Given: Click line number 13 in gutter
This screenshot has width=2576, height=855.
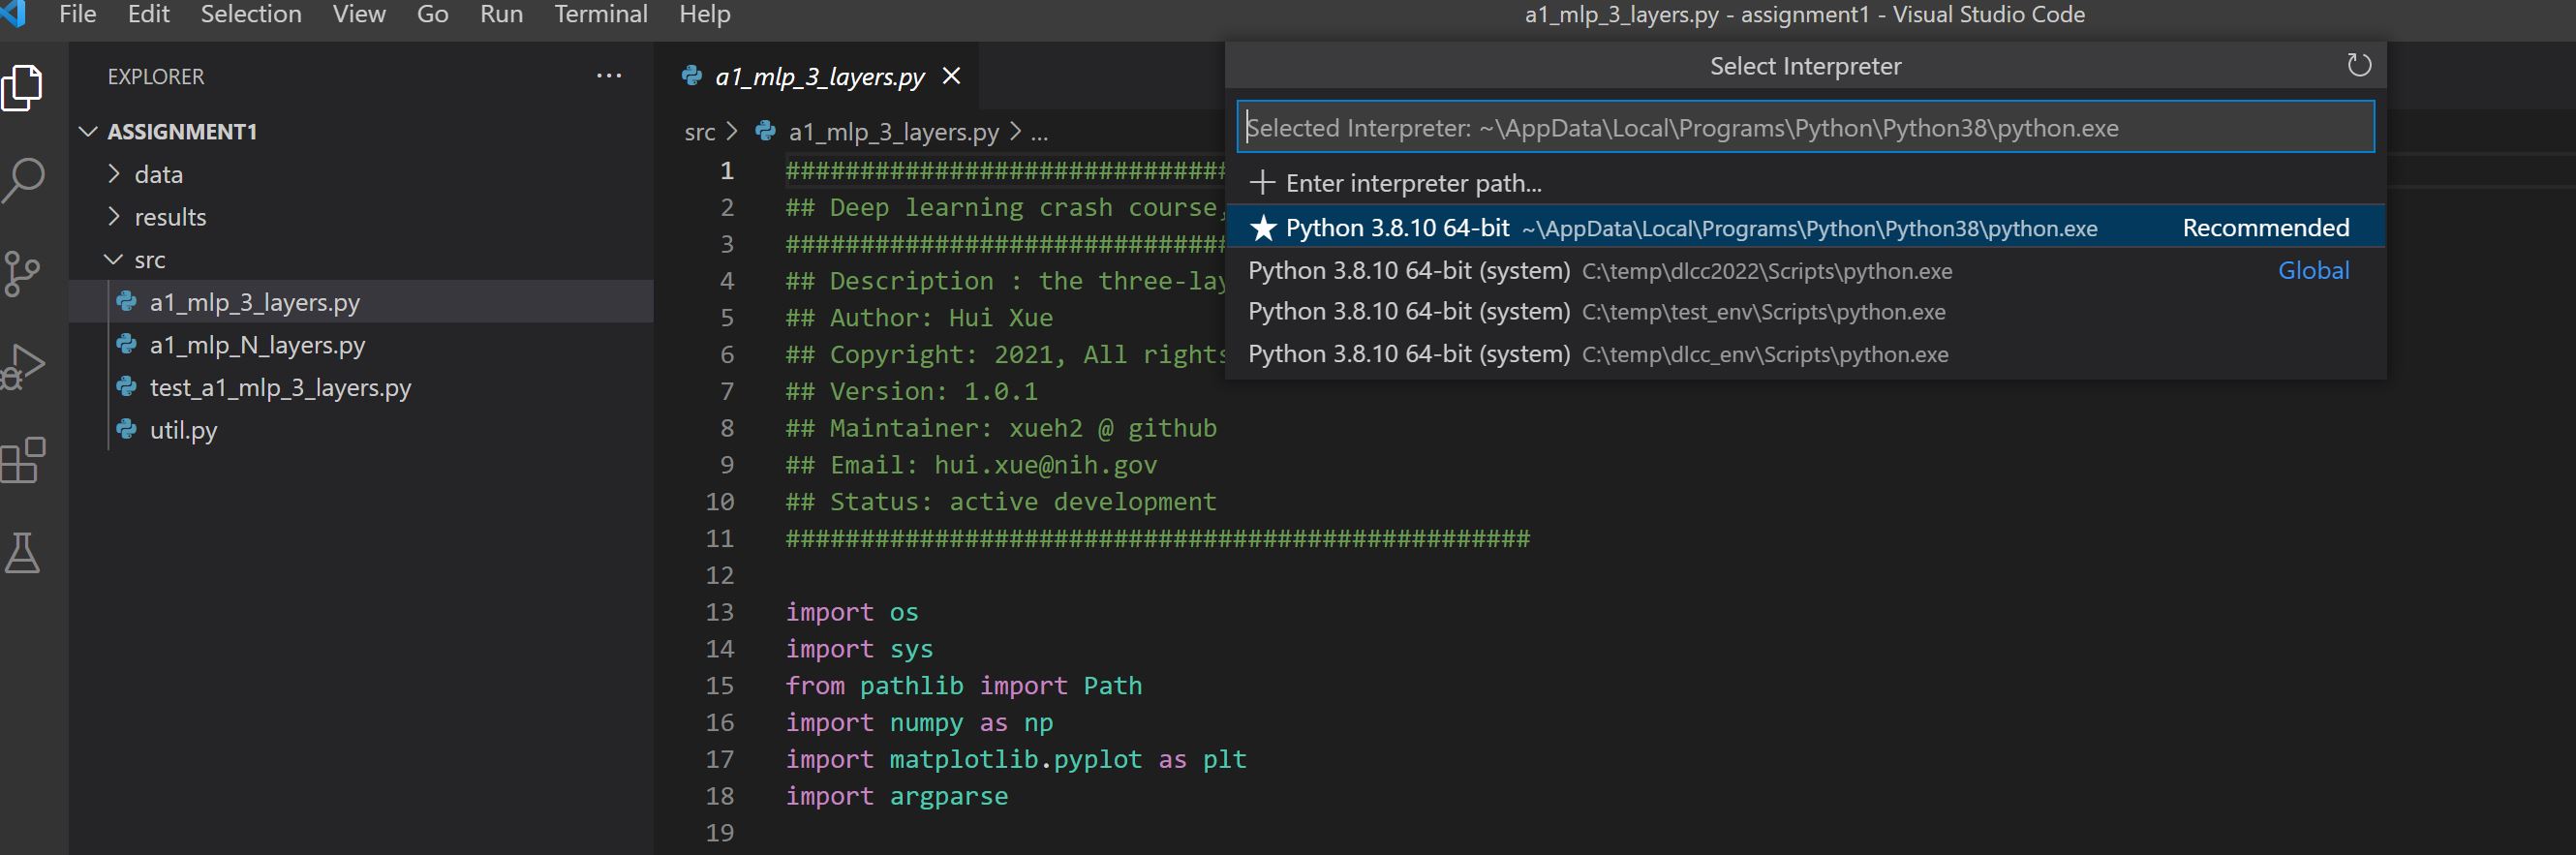Looking at the screenshot, I should pos(720,612).
